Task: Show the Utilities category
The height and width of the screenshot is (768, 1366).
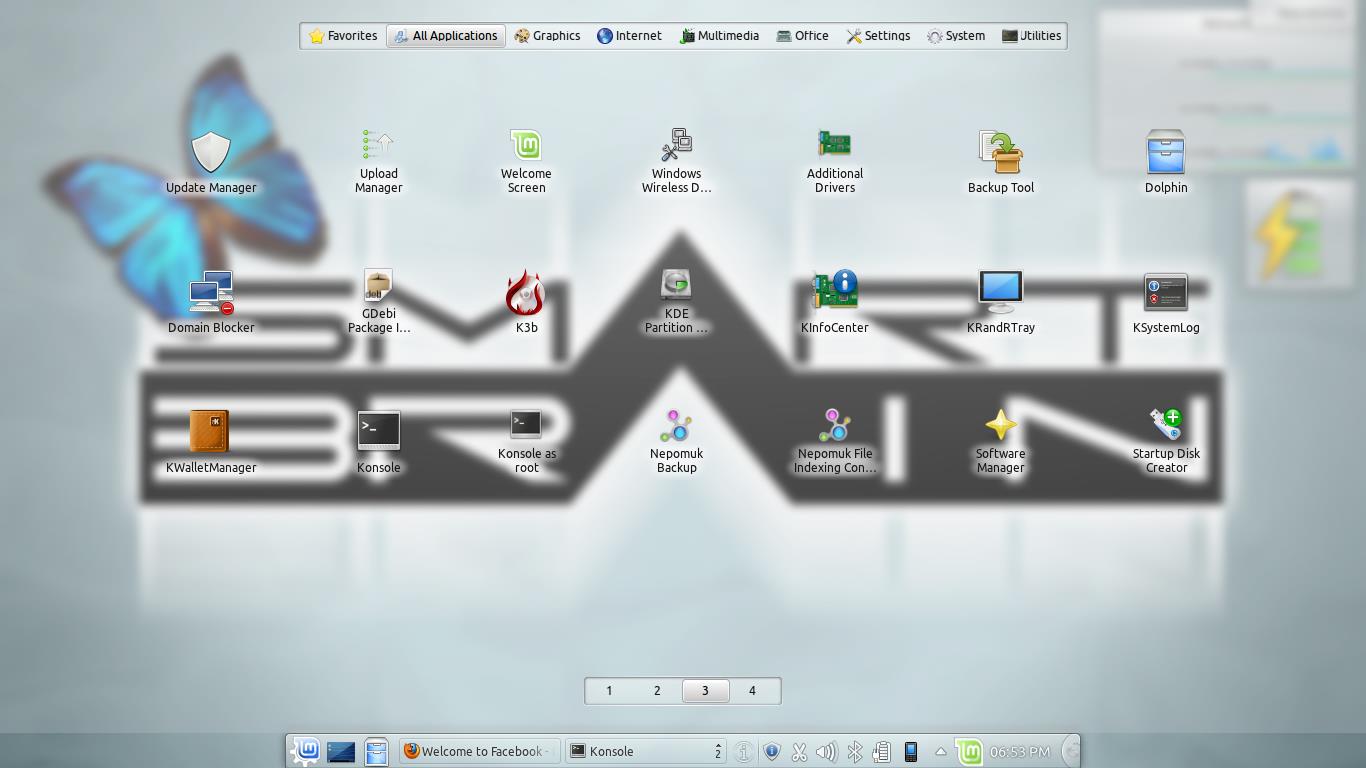Action: coord(1031,36)
